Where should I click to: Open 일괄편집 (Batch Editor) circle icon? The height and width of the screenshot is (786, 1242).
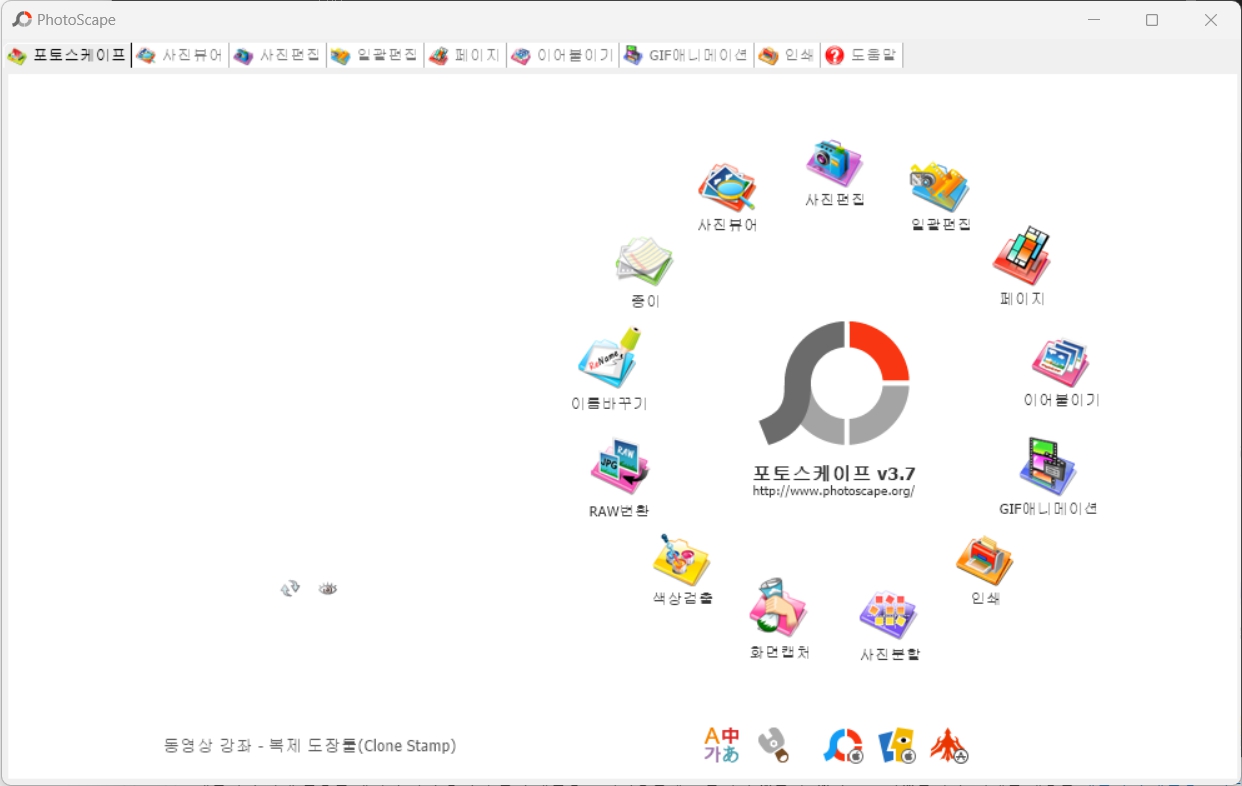coord(940,196)
